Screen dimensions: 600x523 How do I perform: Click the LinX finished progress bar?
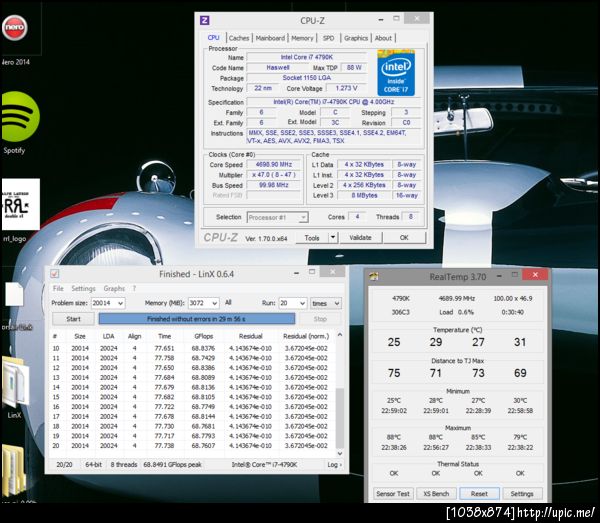tap(197, 319)
